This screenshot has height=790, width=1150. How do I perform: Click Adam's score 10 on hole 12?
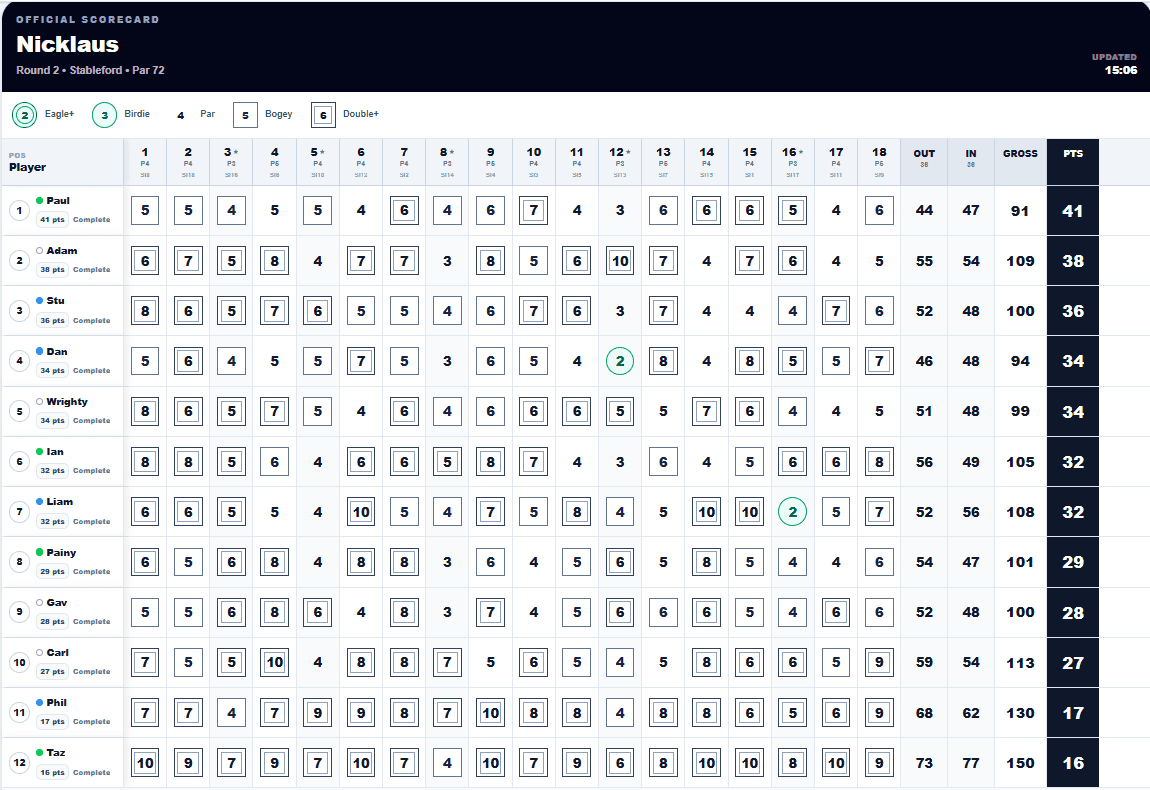pyautogui.click(x=620, y=261)
